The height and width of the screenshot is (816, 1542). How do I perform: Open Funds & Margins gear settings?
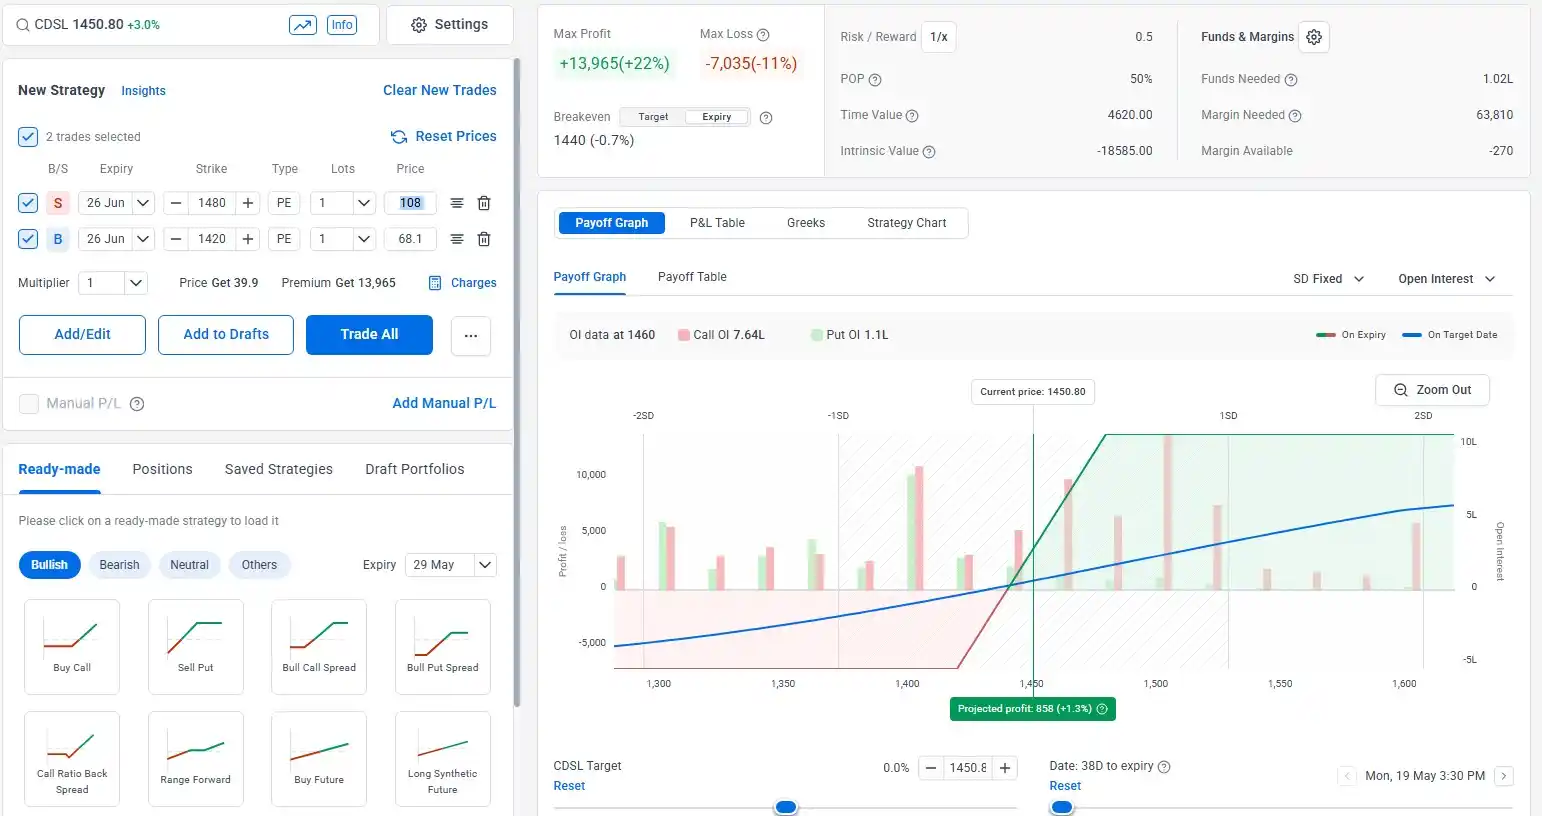point(1314,37)
